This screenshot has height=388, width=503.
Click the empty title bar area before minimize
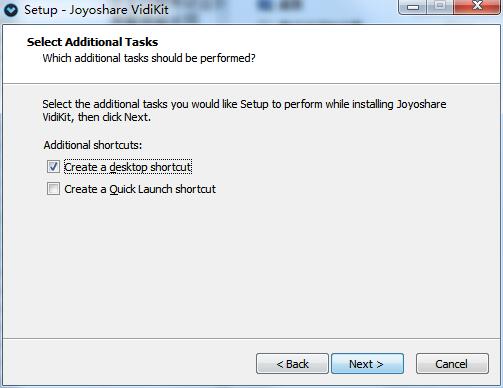(x=283, y=10)
